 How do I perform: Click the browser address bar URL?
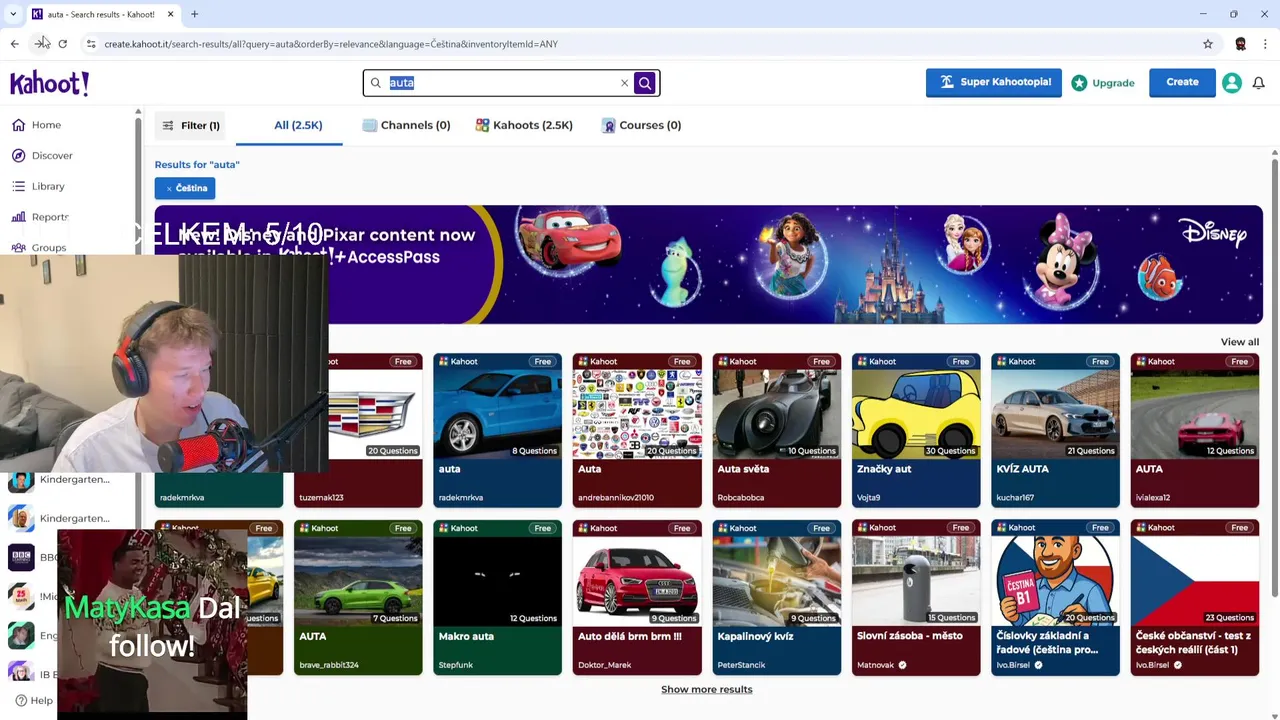(x=331, y=44)
